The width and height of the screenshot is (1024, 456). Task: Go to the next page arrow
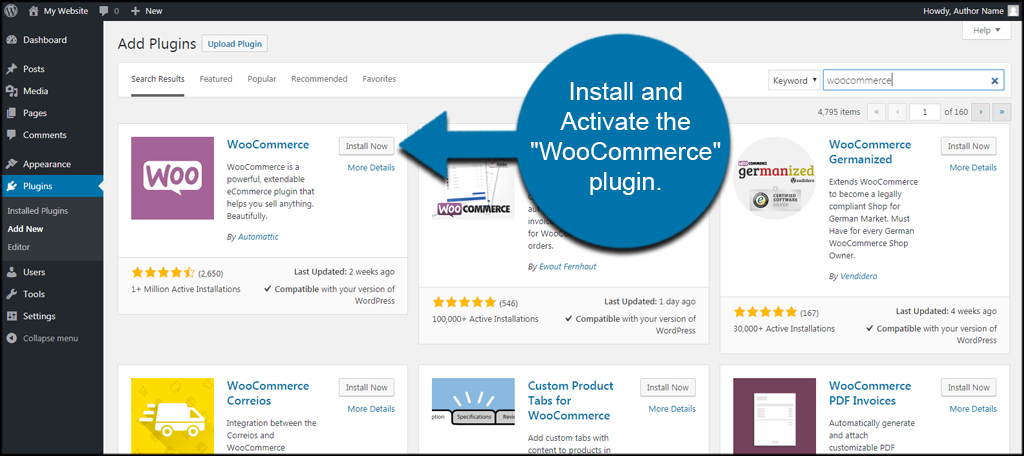tap(980, 112)
